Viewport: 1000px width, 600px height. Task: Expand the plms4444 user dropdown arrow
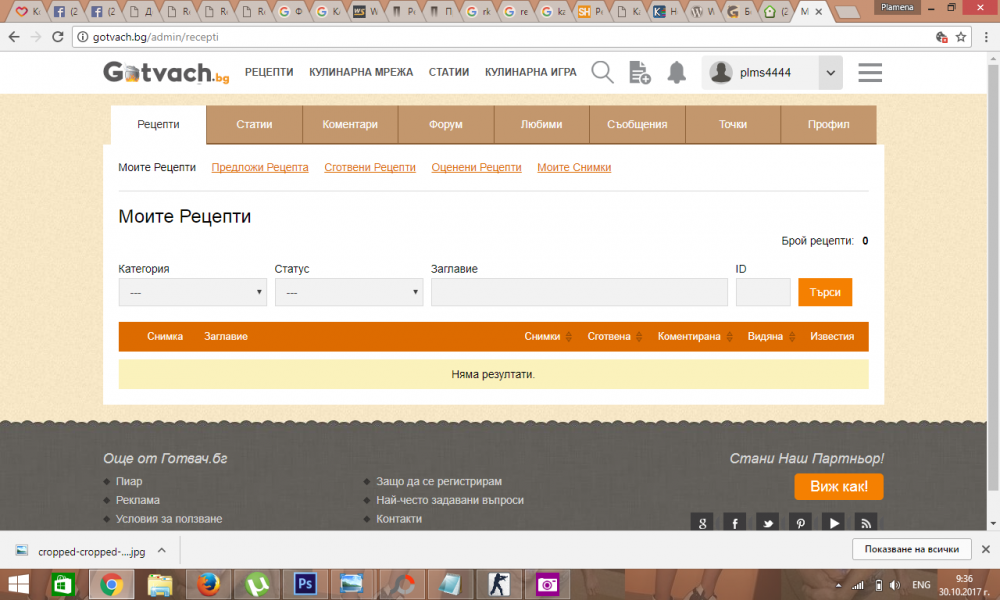pyautogui.click(x=830, y=73)
